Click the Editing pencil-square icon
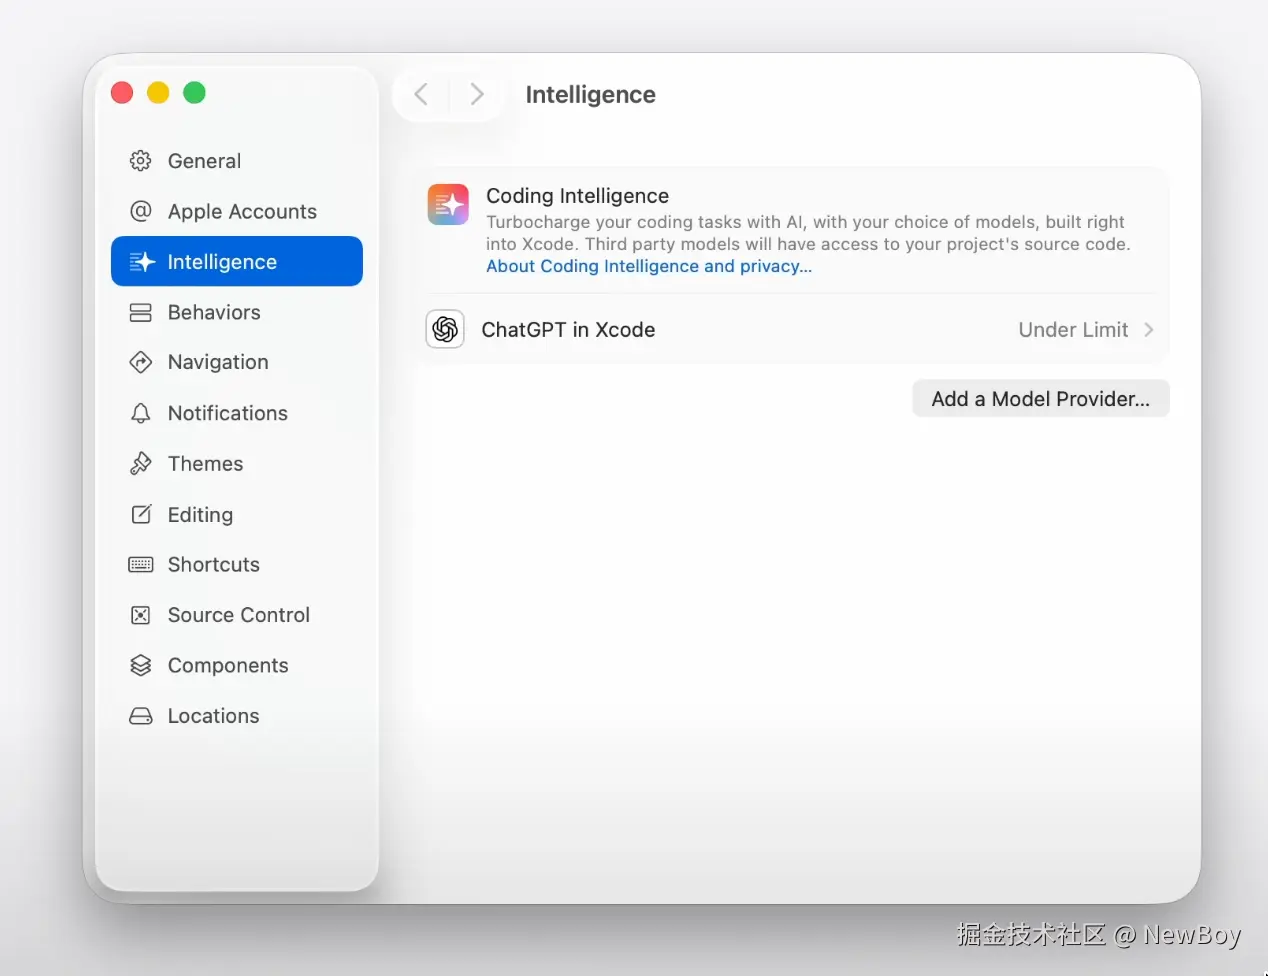 point(141,514)
